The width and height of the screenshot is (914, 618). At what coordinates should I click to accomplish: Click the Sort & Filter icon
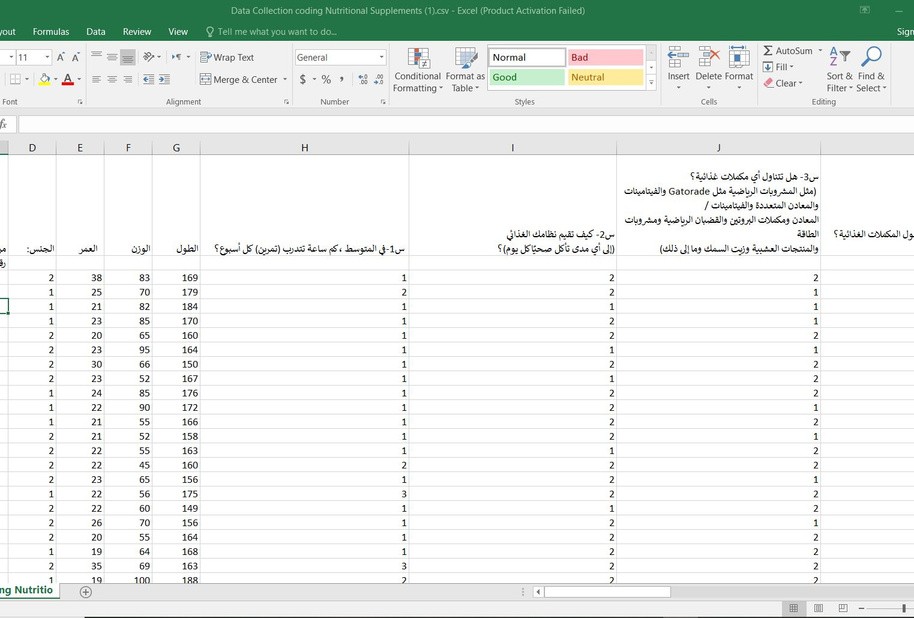pyautogui.click(x=840, y=68)
